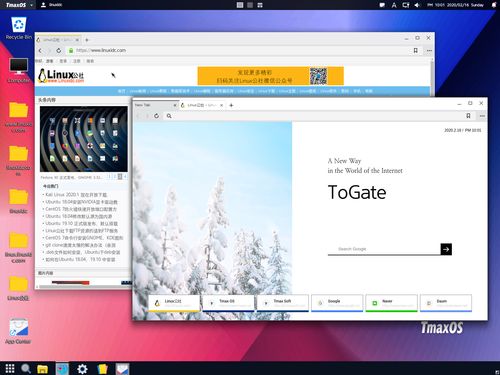The width and height of the screenshot is (500, 375).
Task: Click the search magnifier in the address bar
Action: [x=169, y=116]
